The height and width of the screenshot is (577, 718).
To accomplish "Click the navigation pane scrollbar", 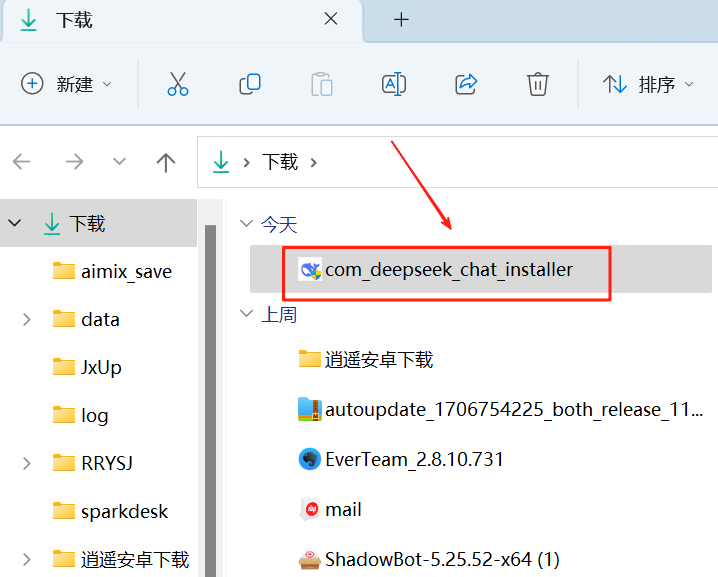I will (x=210, y=401).
